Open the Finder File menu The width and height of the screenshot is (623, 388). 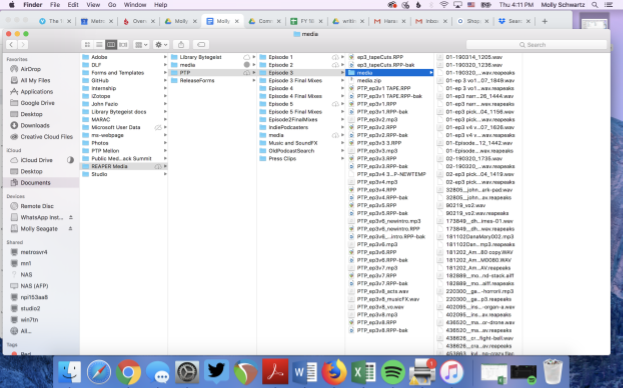click(x=55, y=5)
